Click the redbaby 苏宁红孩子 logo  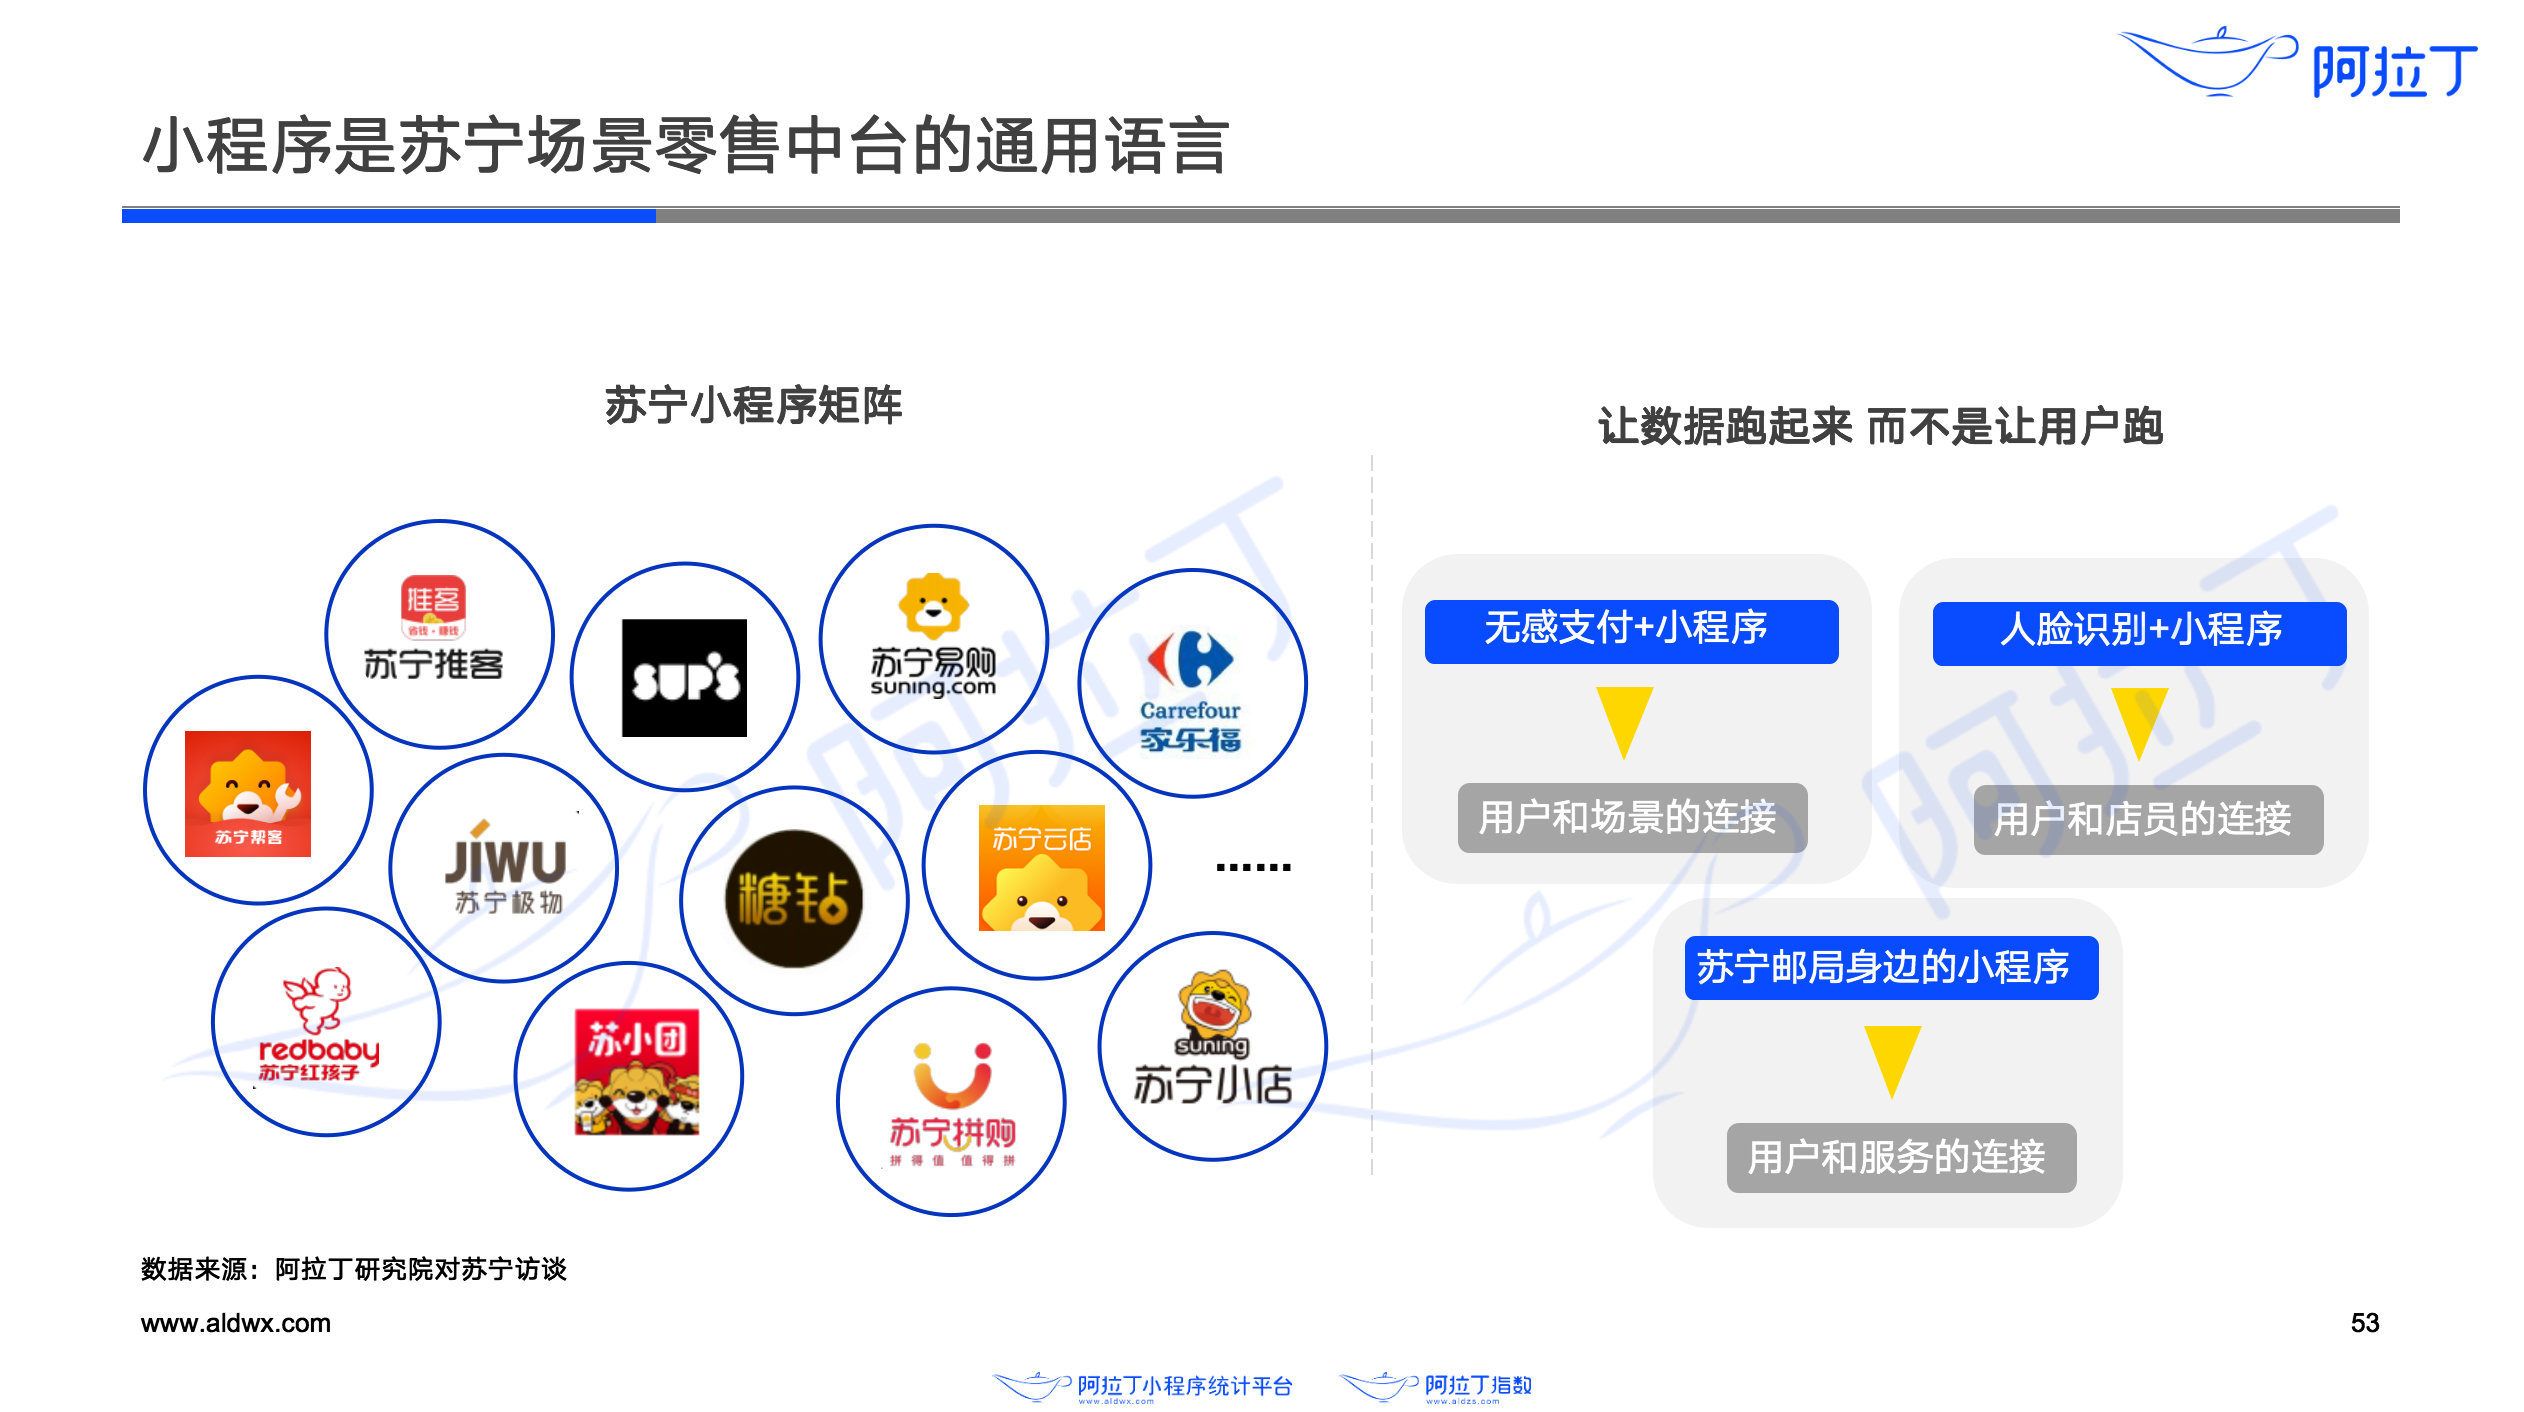(x=322, y=1023)
